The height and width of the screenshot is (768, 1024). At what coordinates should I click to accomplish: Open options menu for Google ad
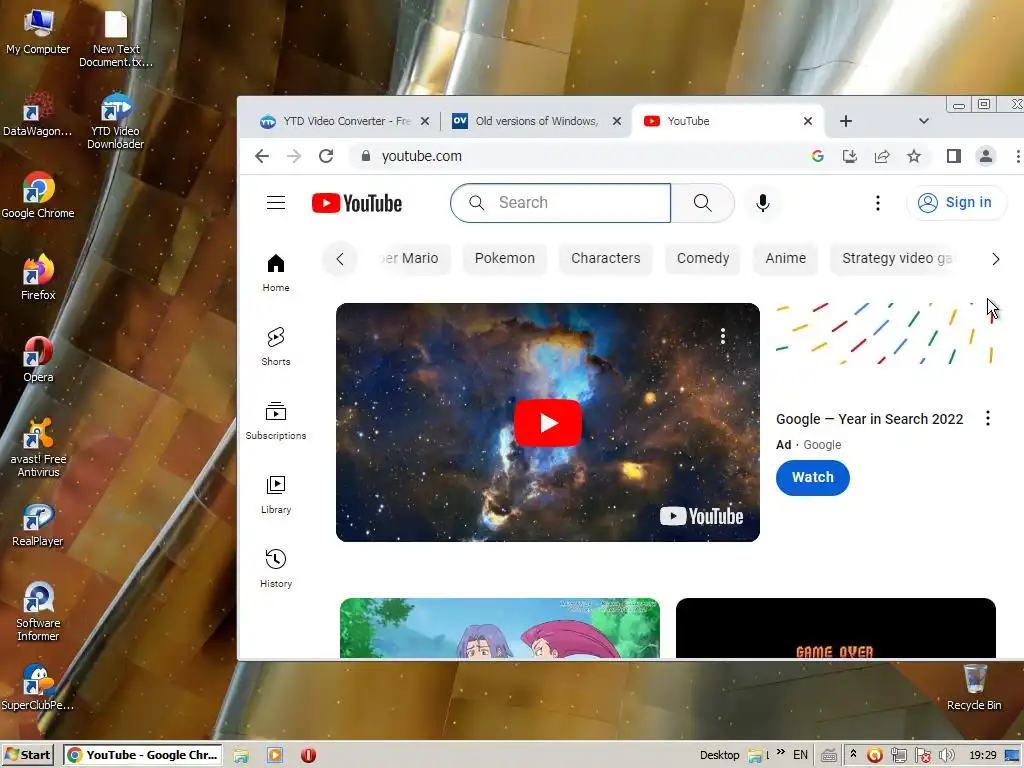pos(987,418)
